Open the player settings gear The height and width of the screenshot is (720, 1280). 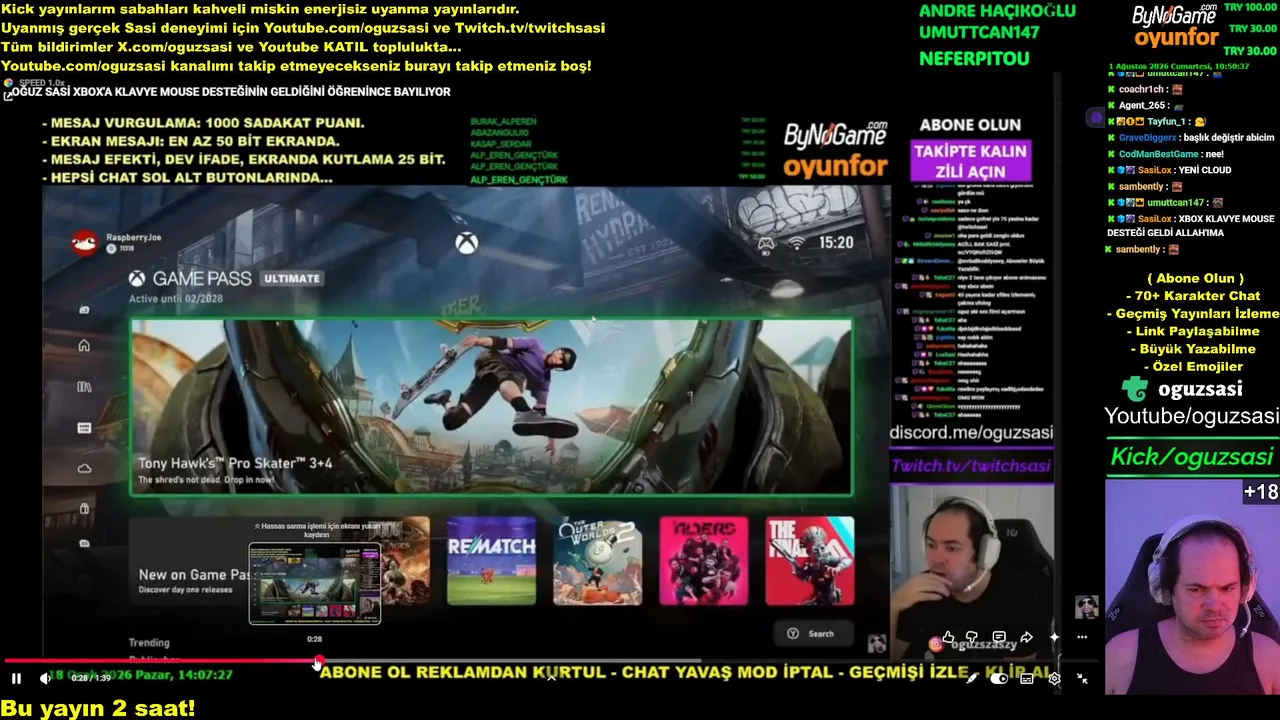[x=1054, y=678]
